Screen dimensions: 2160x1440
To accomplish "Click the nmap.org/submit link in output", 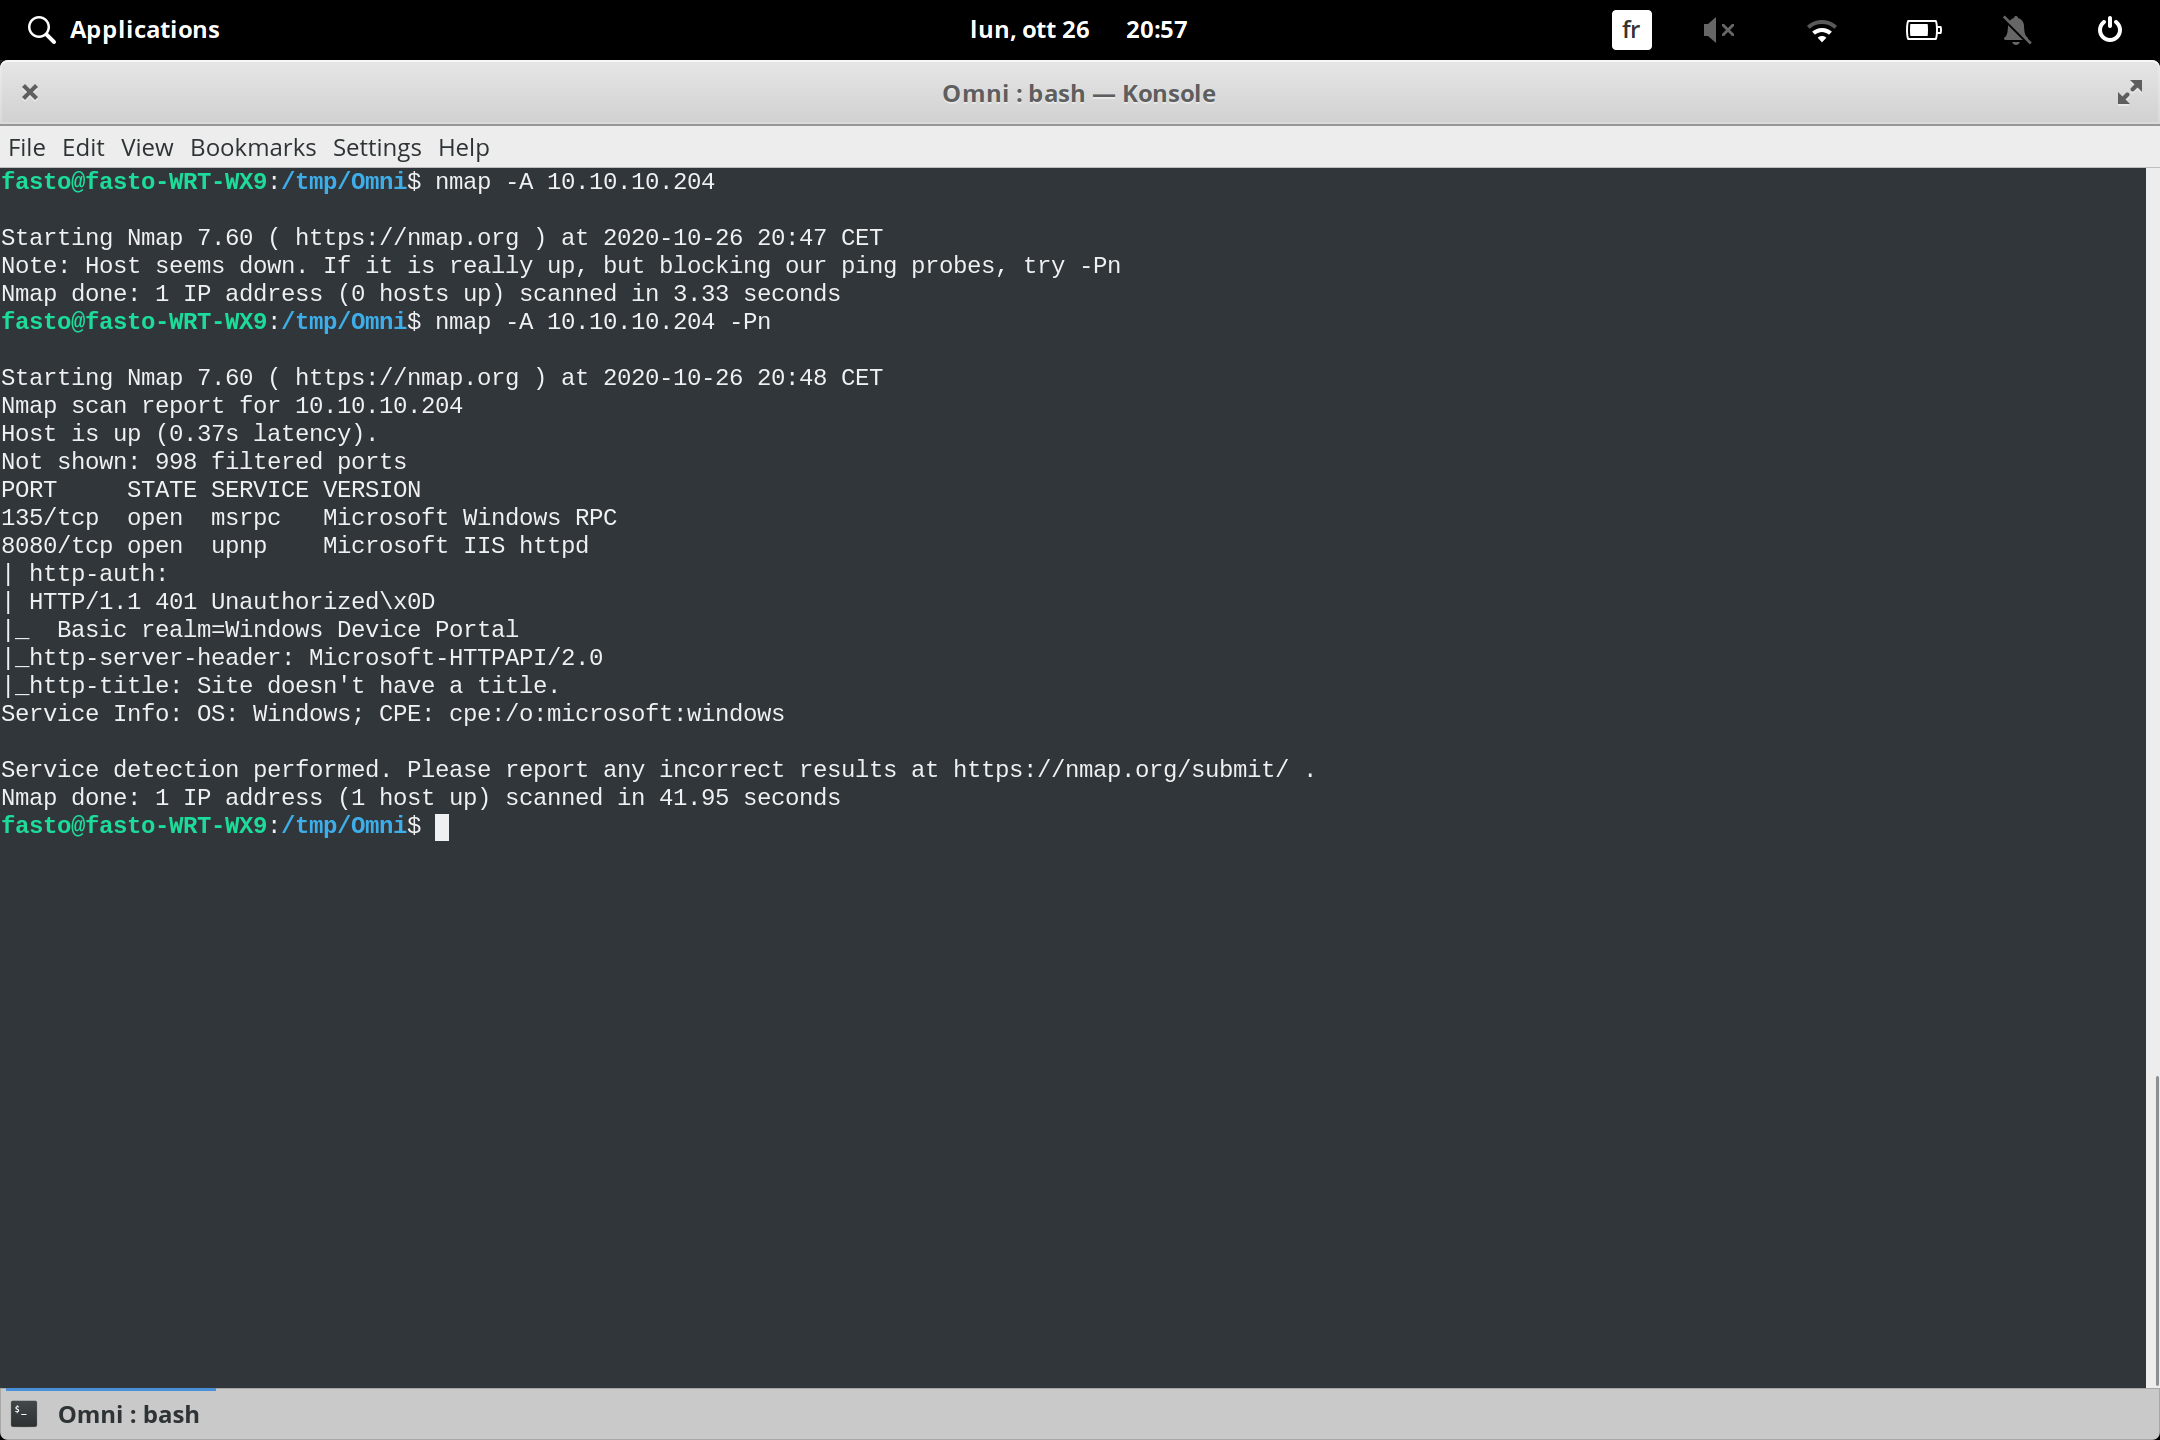I will point(1118,768).
